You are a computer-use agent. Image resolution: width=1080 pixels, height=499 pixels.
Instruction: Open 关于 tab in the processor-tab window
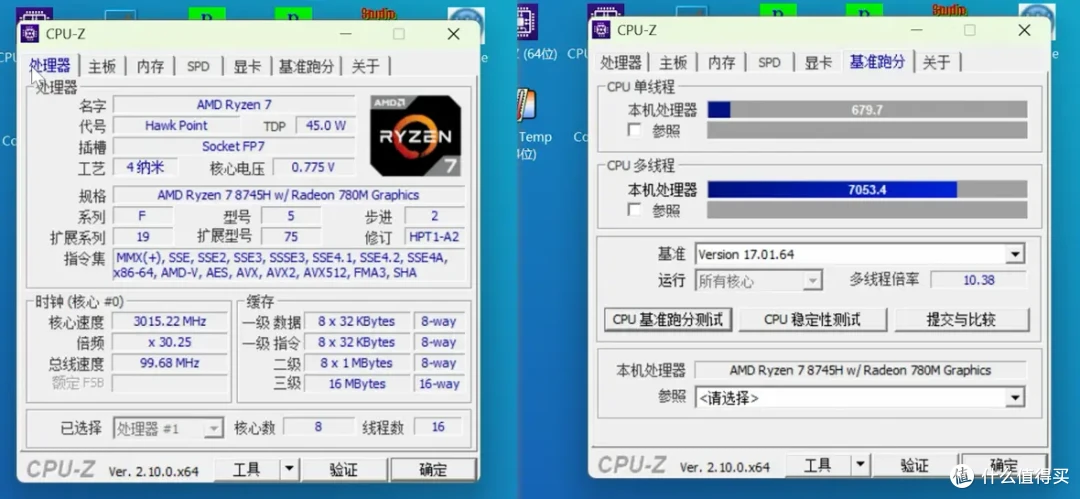365,66
